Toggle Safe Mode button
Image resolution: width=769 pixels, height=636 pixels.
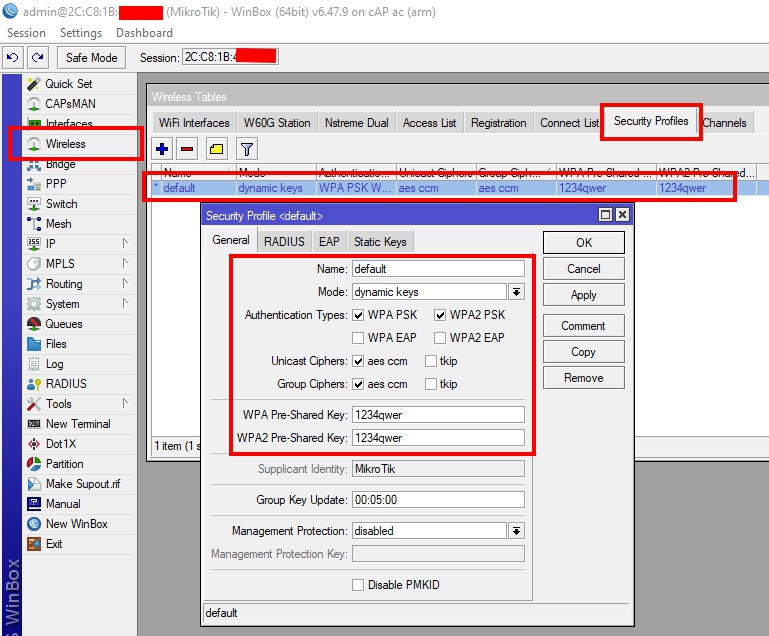click(x=92, y=58)
